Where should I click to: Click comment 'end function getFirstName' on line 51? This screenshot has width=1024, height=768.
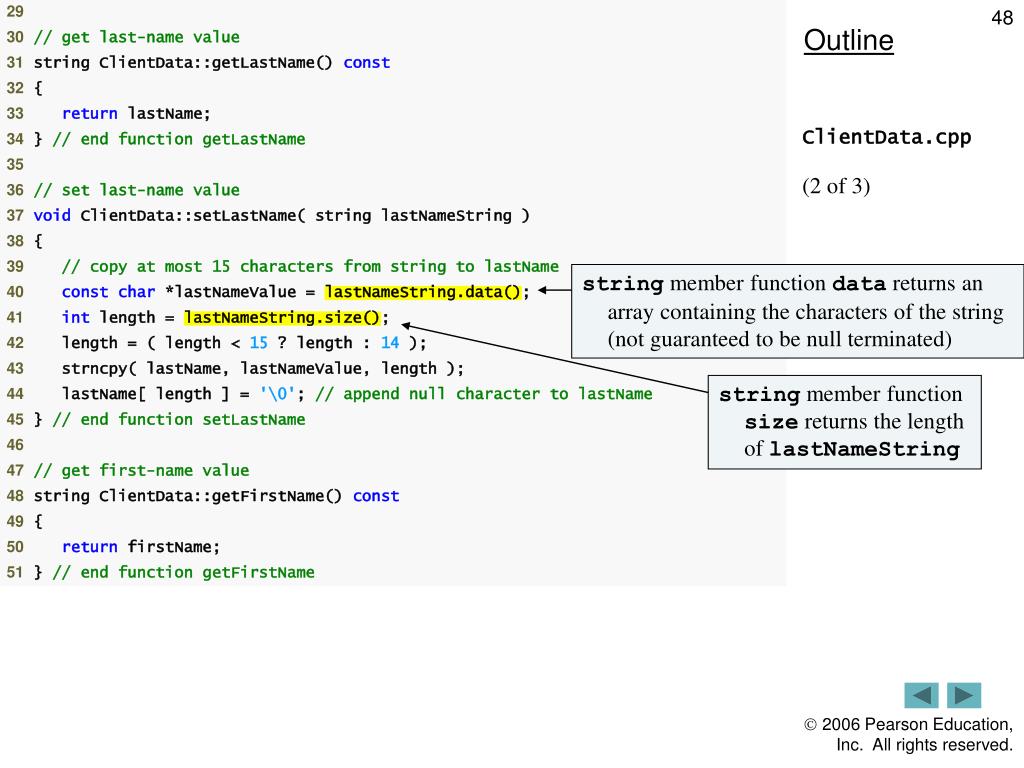183,572
